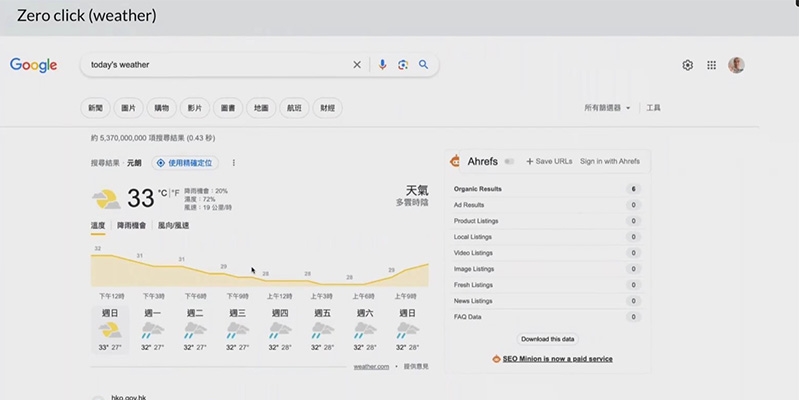This screenshot has height=400, width=800.
Task: Select the 週日 forecast day
Action: [x=110, y=330]
